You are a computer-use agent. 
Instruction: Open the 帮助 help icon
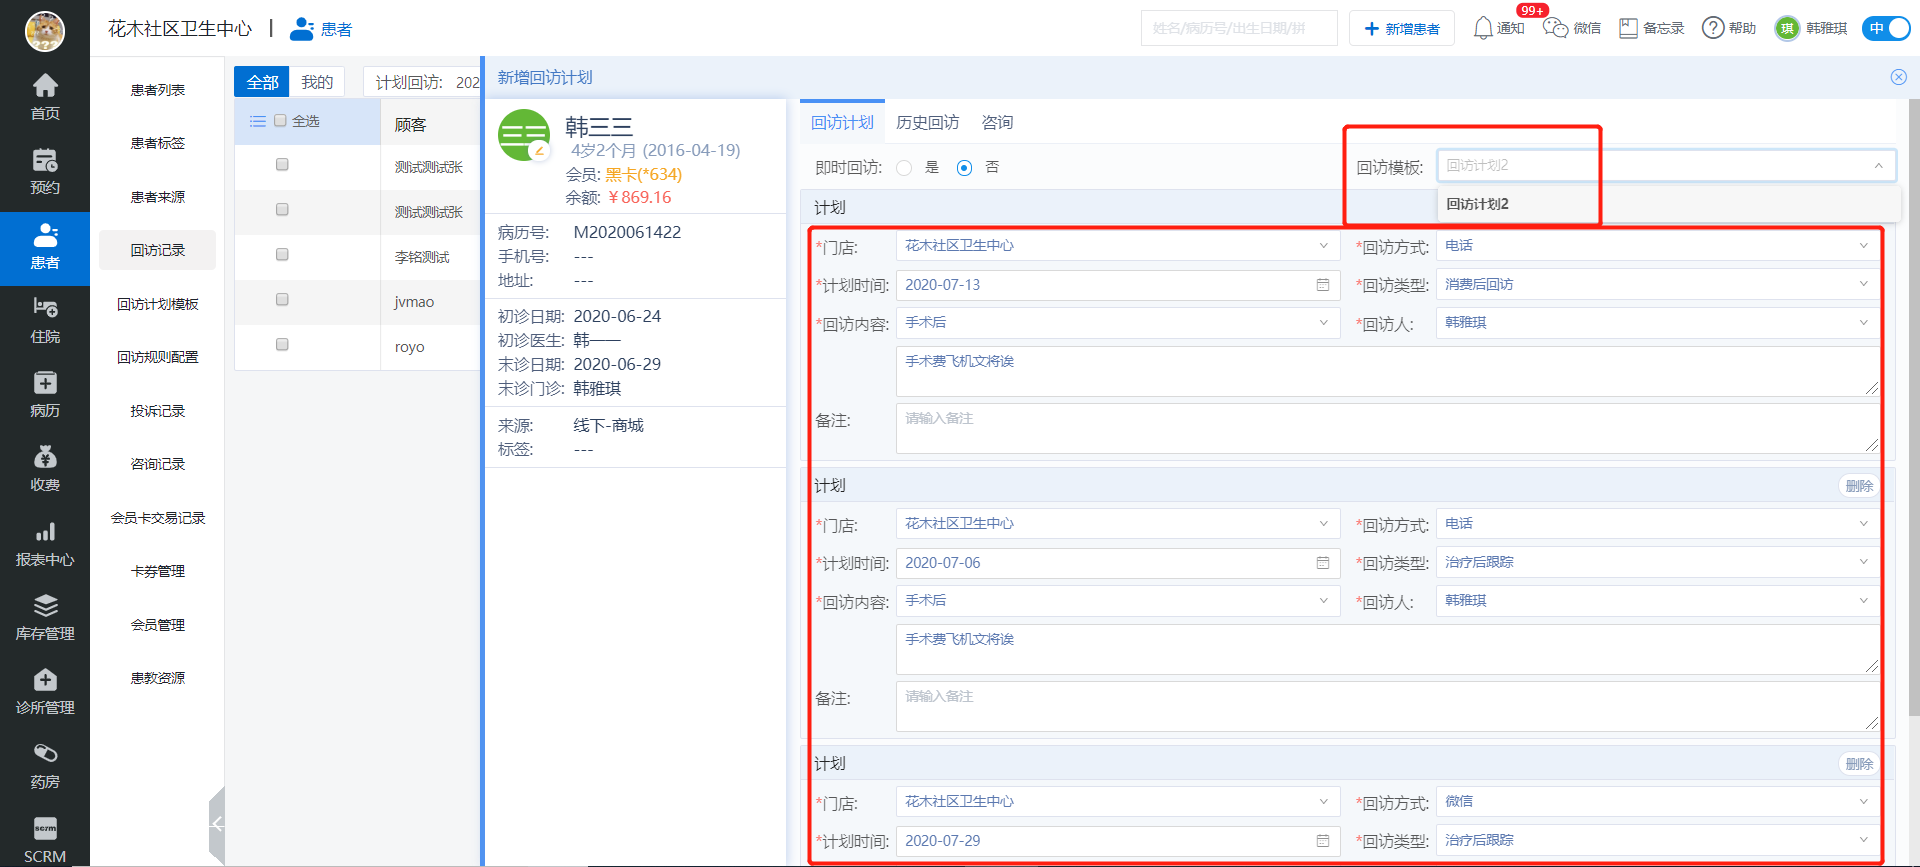[x=1713, y=28]
